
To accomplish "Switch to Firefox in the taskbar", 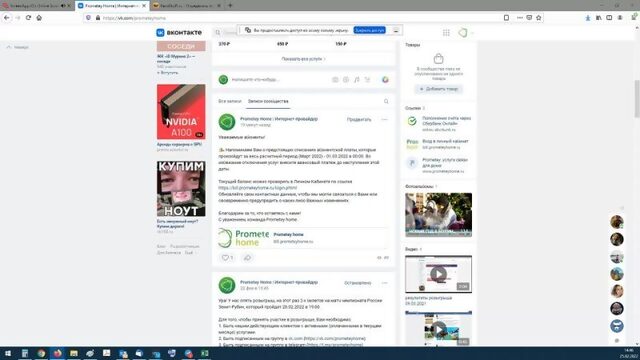I will (x=57, y=353).
